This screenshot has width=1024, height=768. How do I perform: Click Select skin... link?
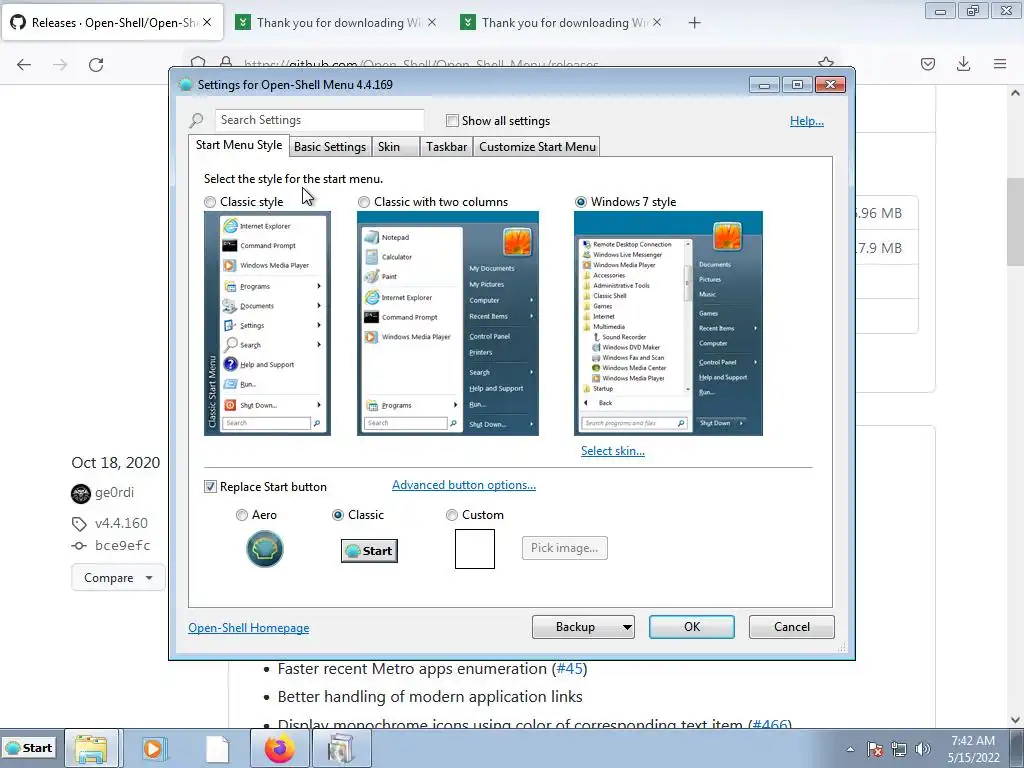[613, 451]
